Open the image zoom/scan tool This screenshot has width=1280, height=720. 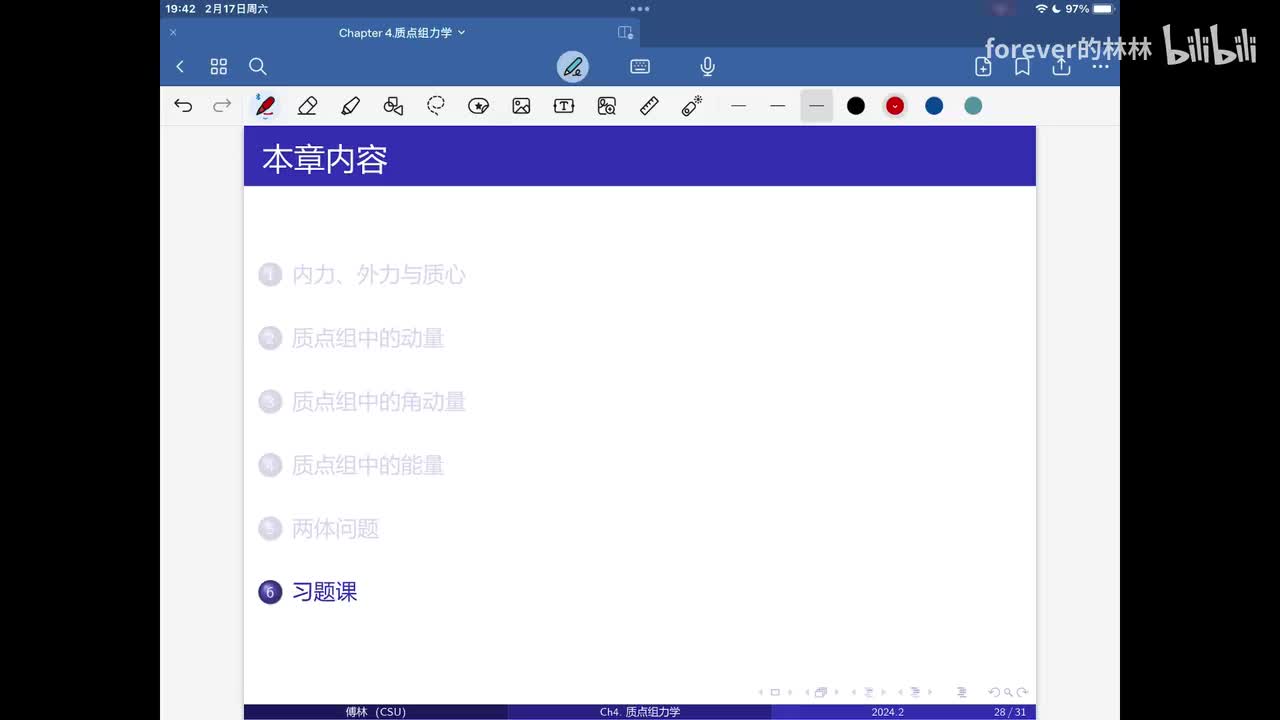(607, 105)
